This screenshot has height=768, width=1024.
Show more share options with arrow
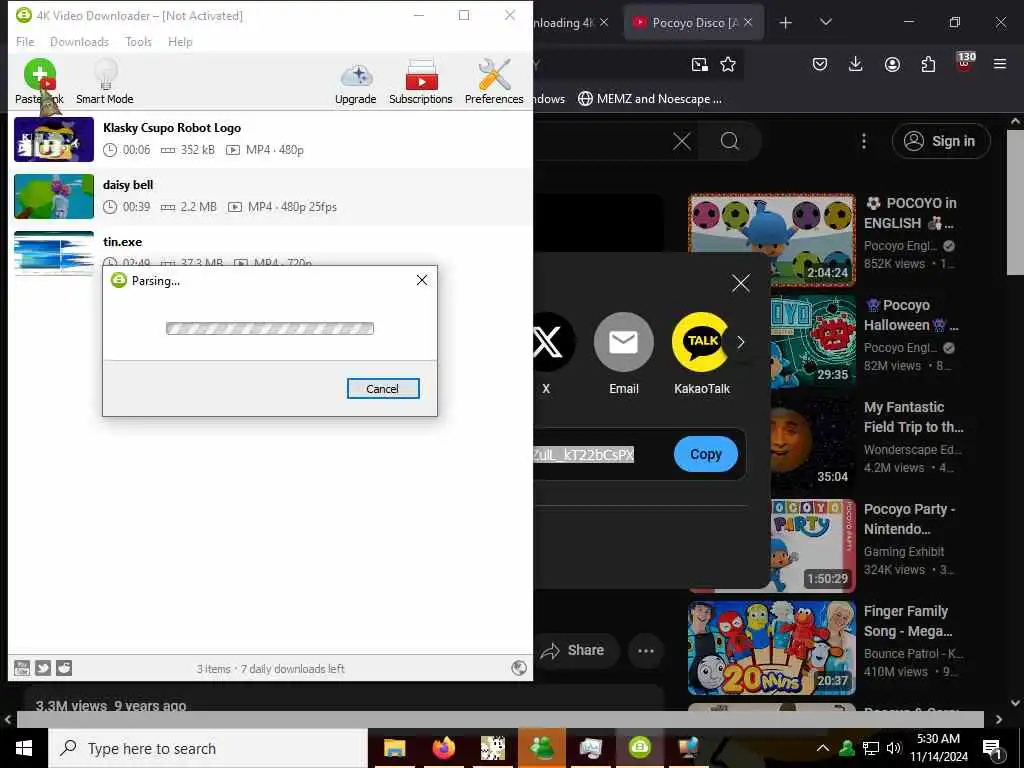coord(741,342)
